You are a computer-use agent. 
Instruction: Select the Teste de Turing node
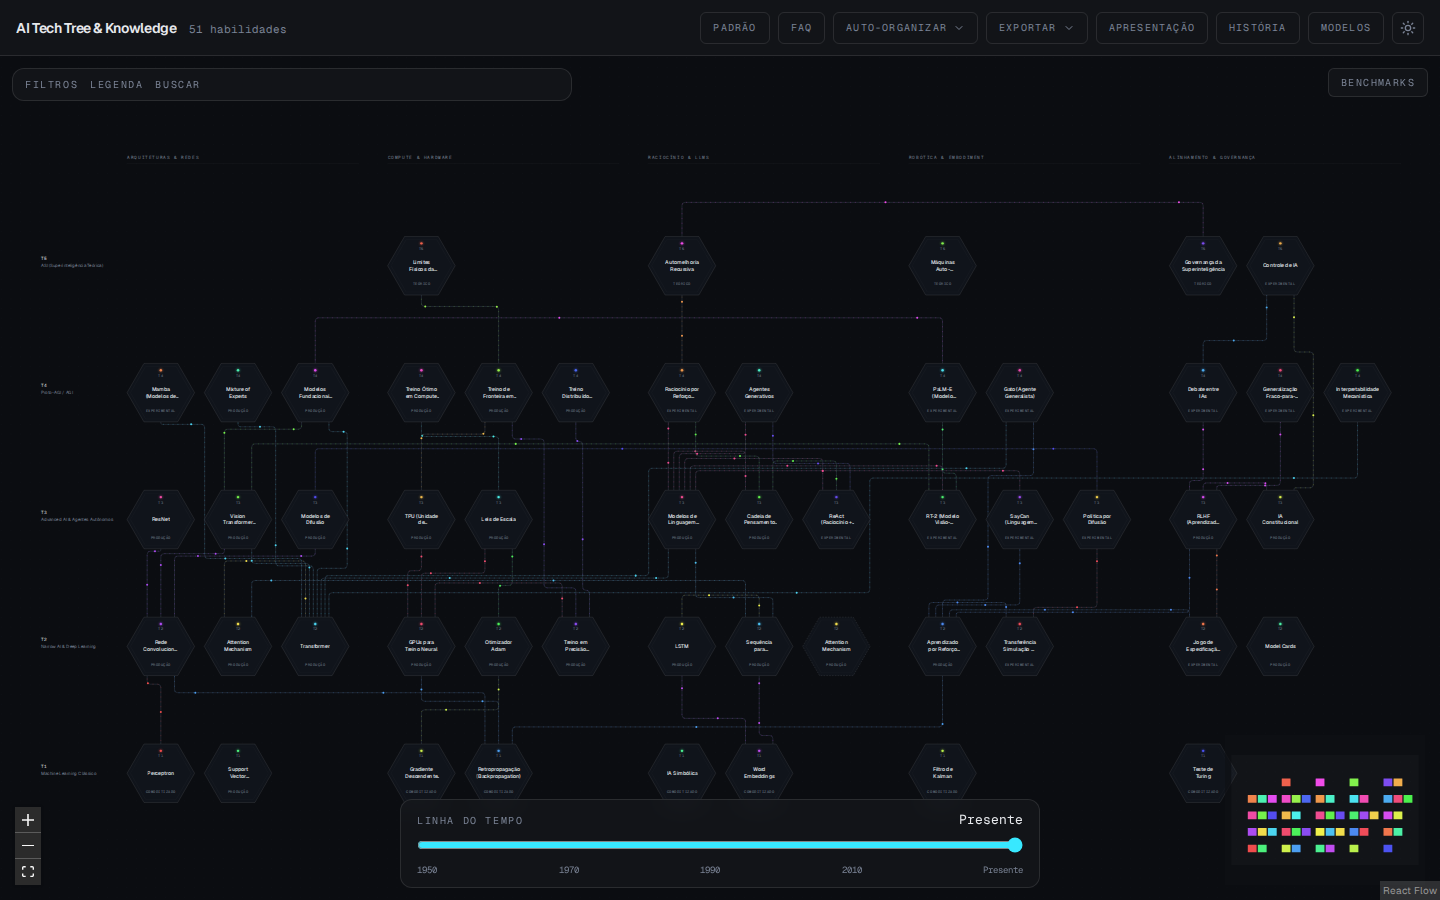tap(1203, 774)
